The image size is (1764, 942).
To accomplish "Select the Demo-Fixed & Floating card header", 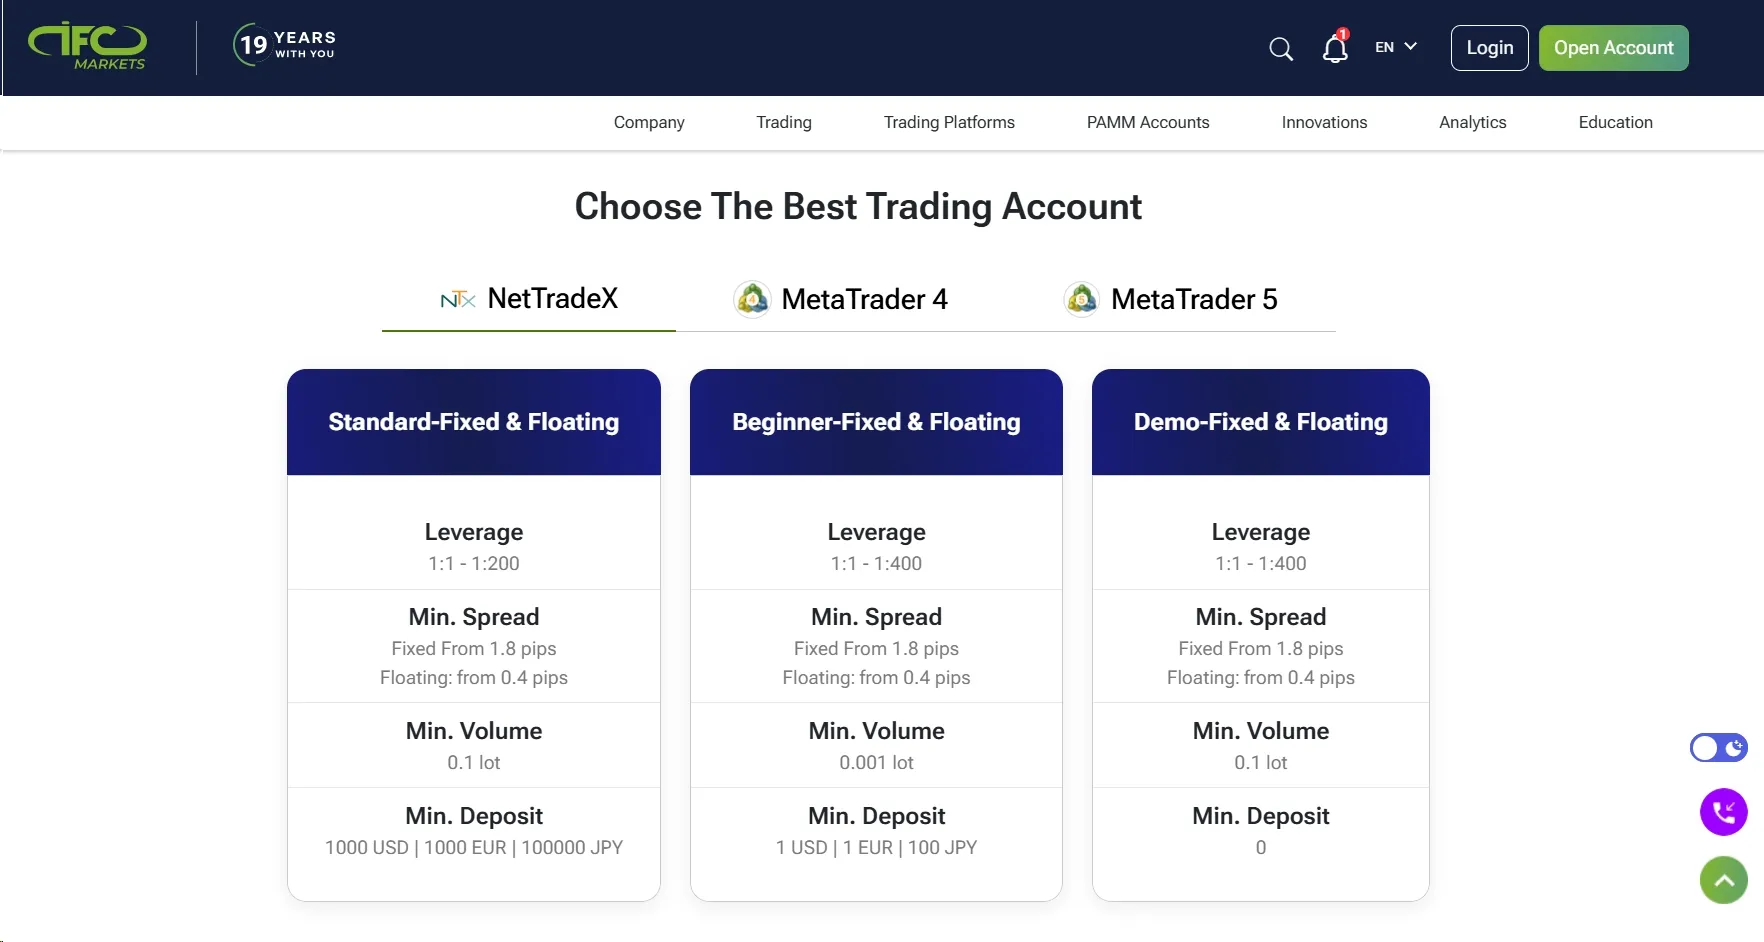I will (x=1261, y=422).
